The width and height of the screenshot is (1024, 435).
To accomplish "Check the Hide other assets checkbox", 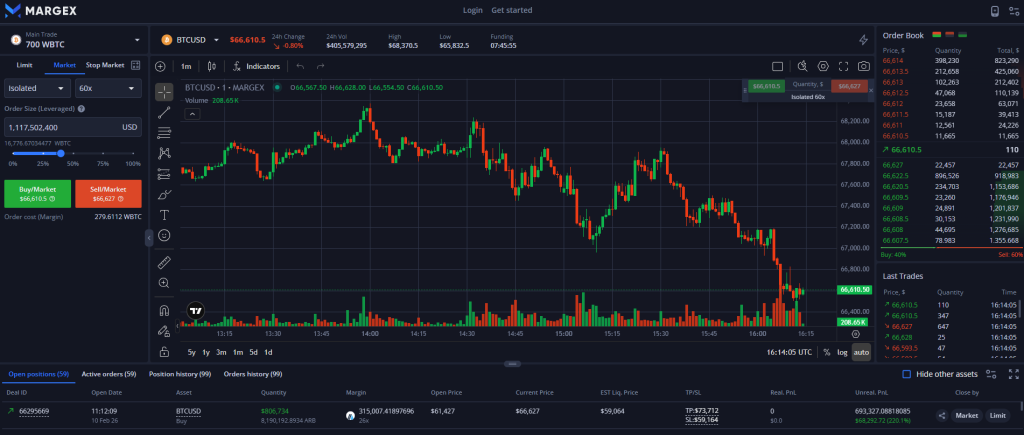I will 906,374.
